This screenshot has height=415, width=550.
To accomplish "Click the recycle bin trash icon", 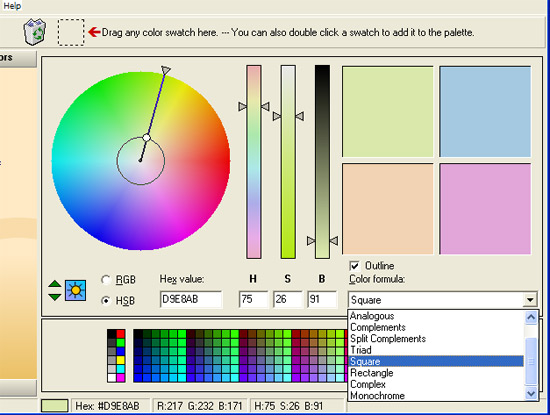I will pos(34,32).
